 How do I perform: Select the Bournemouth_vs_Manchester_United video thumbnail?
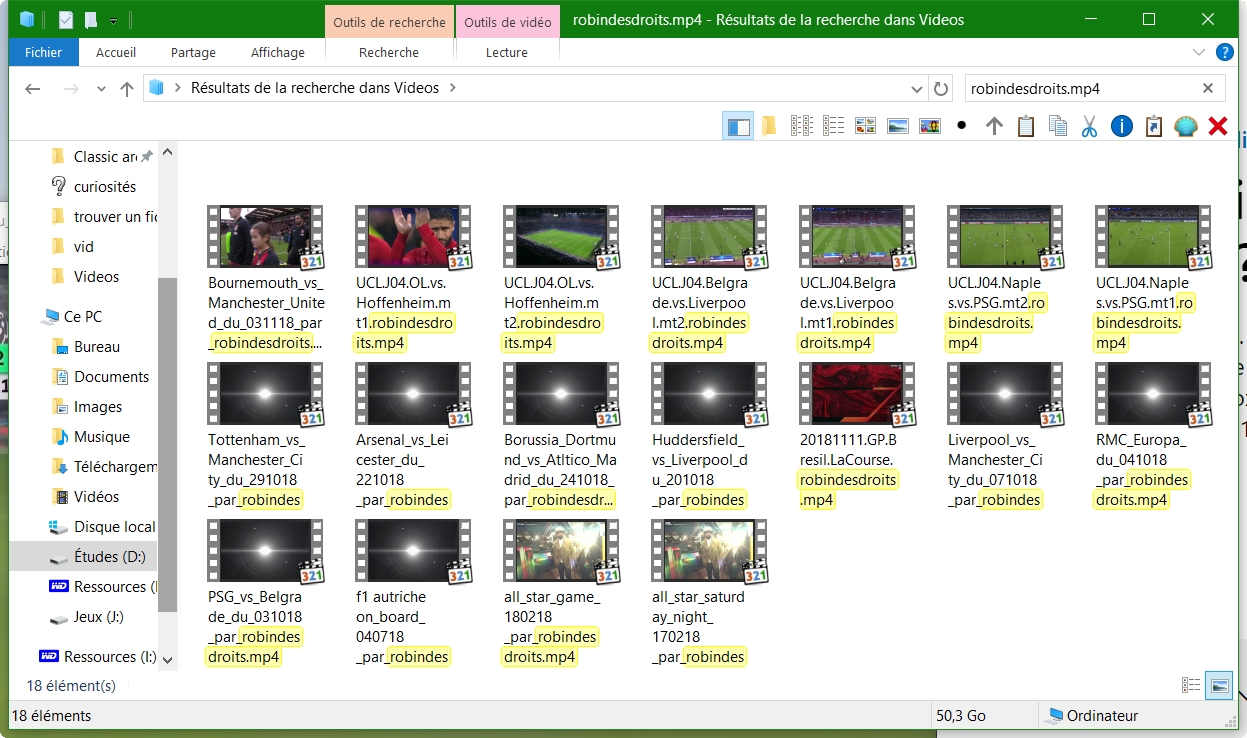click(265, 236)
